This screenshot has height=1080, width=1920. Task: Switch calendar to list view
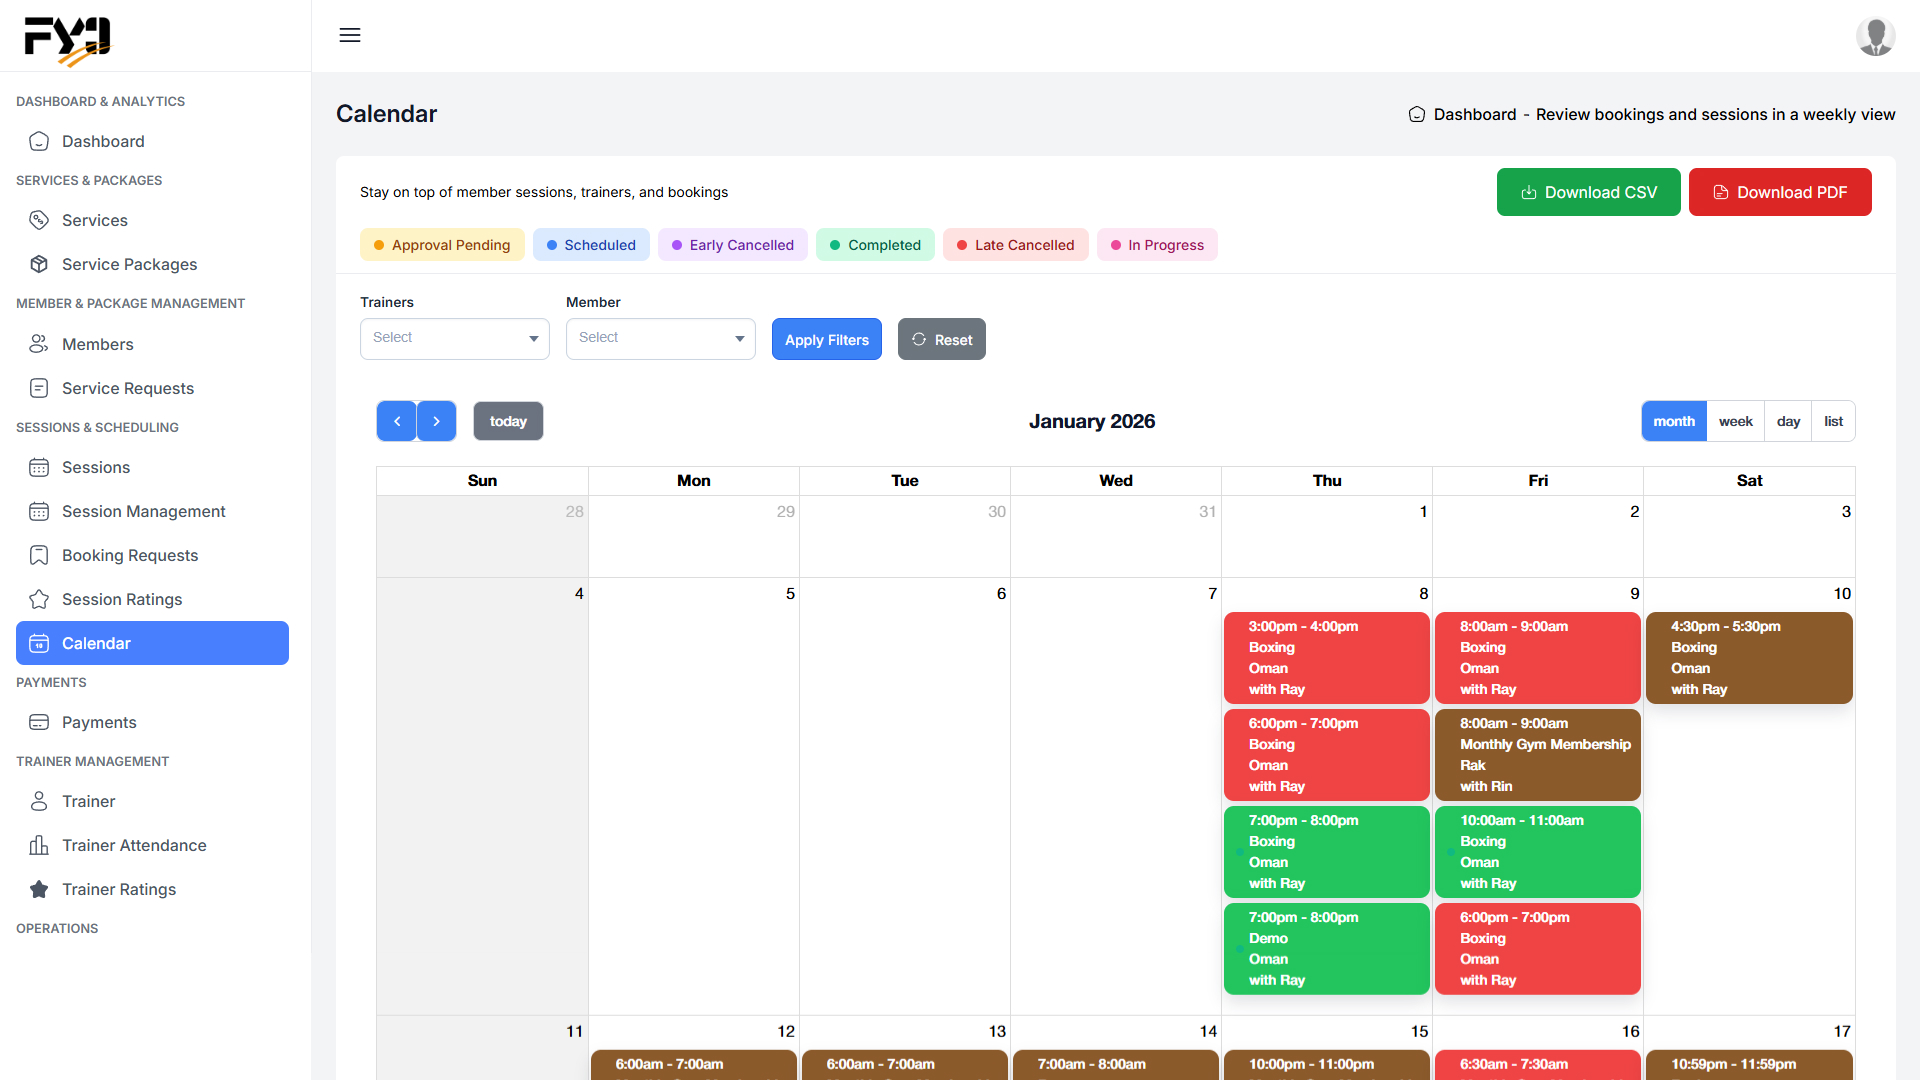coord(1832,421)
